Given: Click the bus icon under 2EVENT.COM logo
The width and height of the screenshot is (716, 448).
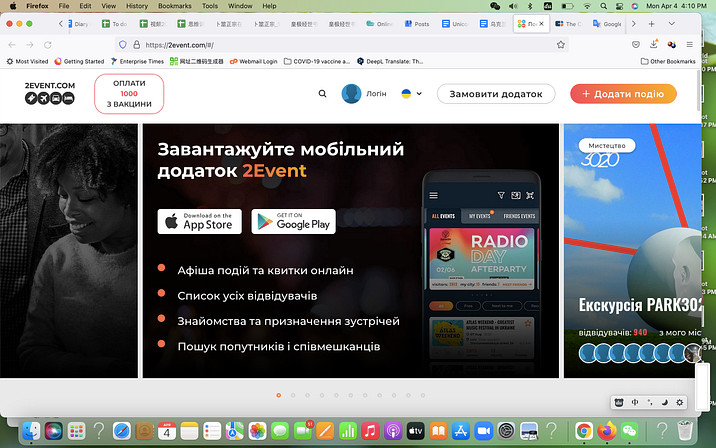Looking at the screenshot, I should [56, 98].
